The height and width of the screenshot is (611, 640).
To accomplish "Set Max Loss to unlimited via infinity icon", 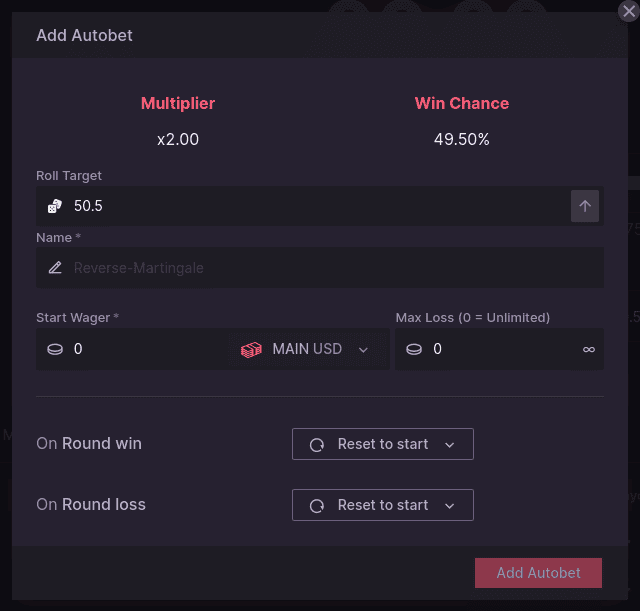I will click(589, 349).
